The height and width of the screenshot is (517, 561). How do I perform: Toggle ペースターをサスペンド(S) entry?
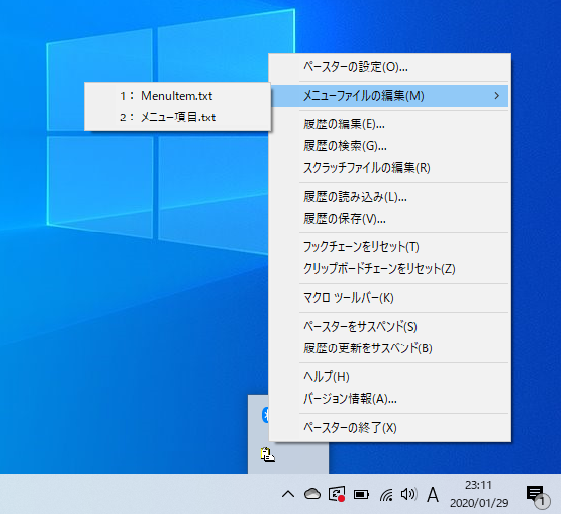(x=389, y=326)
